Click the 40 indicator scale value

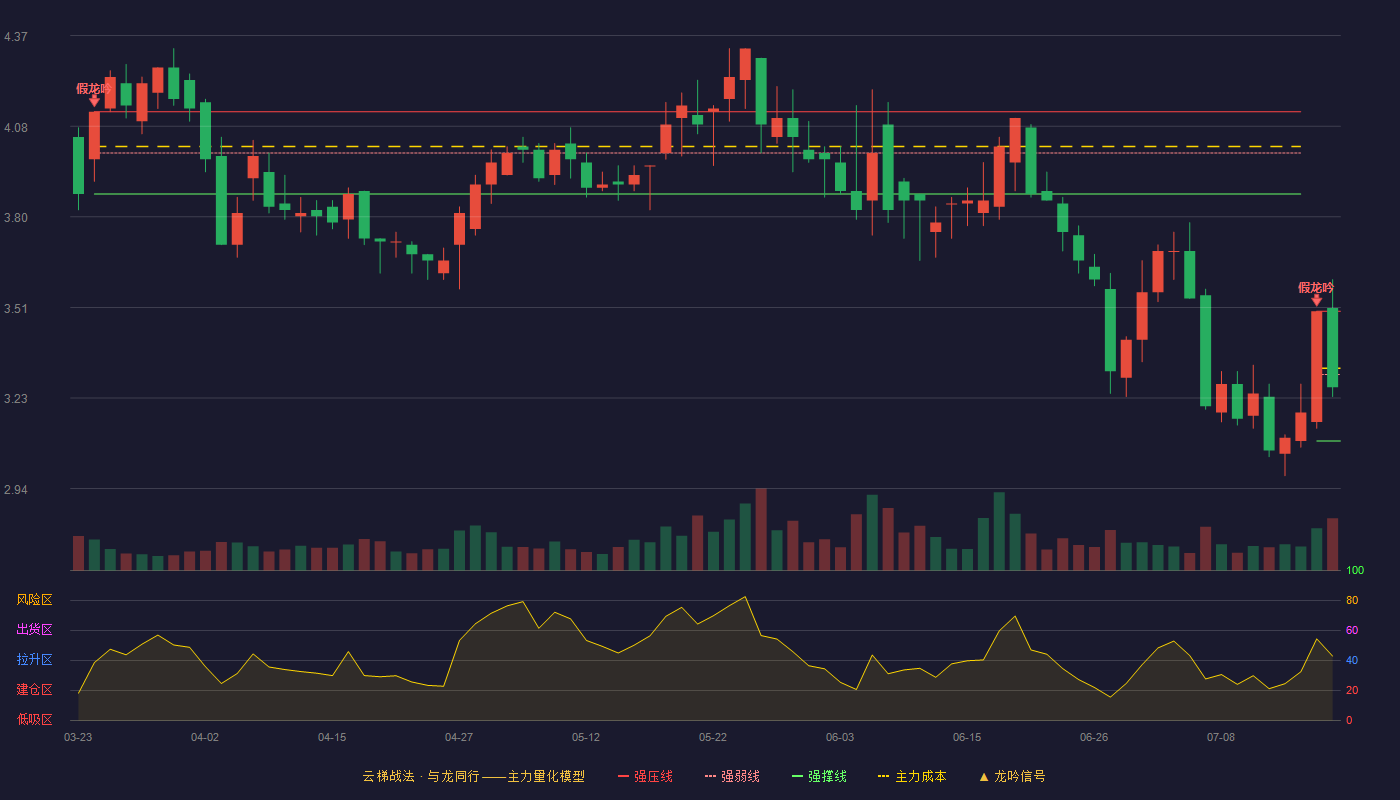click(x=1352, y=660)
